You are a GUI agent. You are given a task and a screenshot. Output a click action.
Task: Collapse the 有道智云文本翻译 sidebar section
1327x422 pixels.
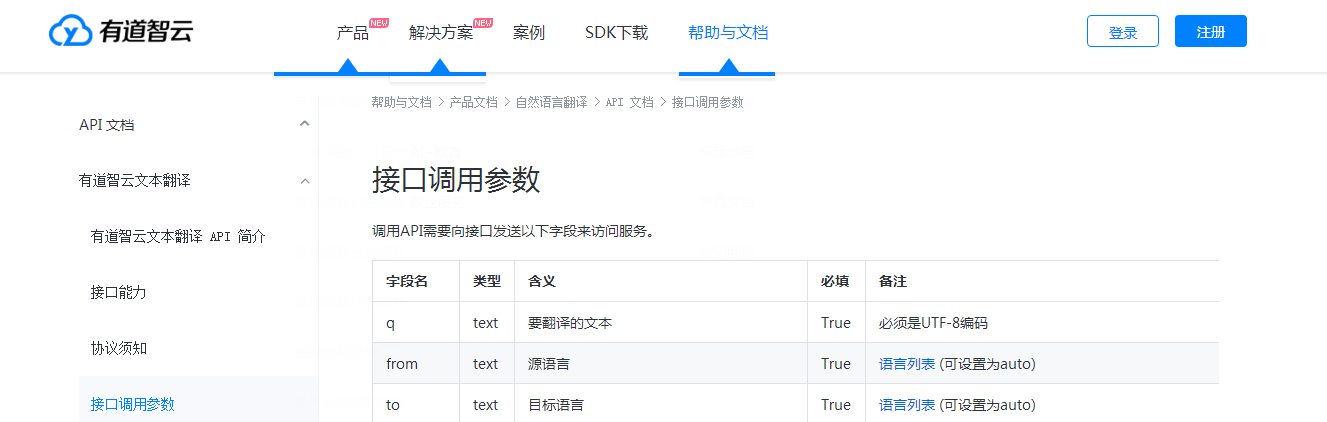pyautogui.click(x=304, y=181)
